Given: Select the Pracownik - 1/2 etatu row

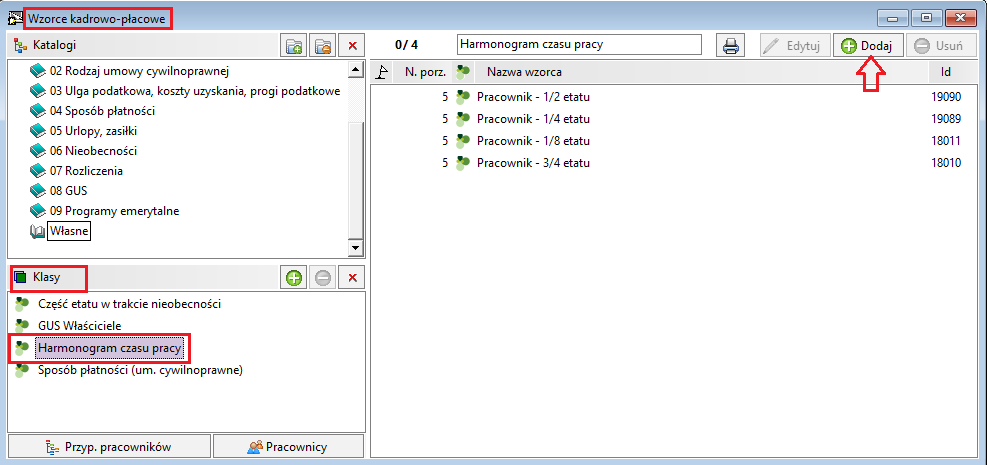Looking at the screenshot, I should (x=667, y=97).
